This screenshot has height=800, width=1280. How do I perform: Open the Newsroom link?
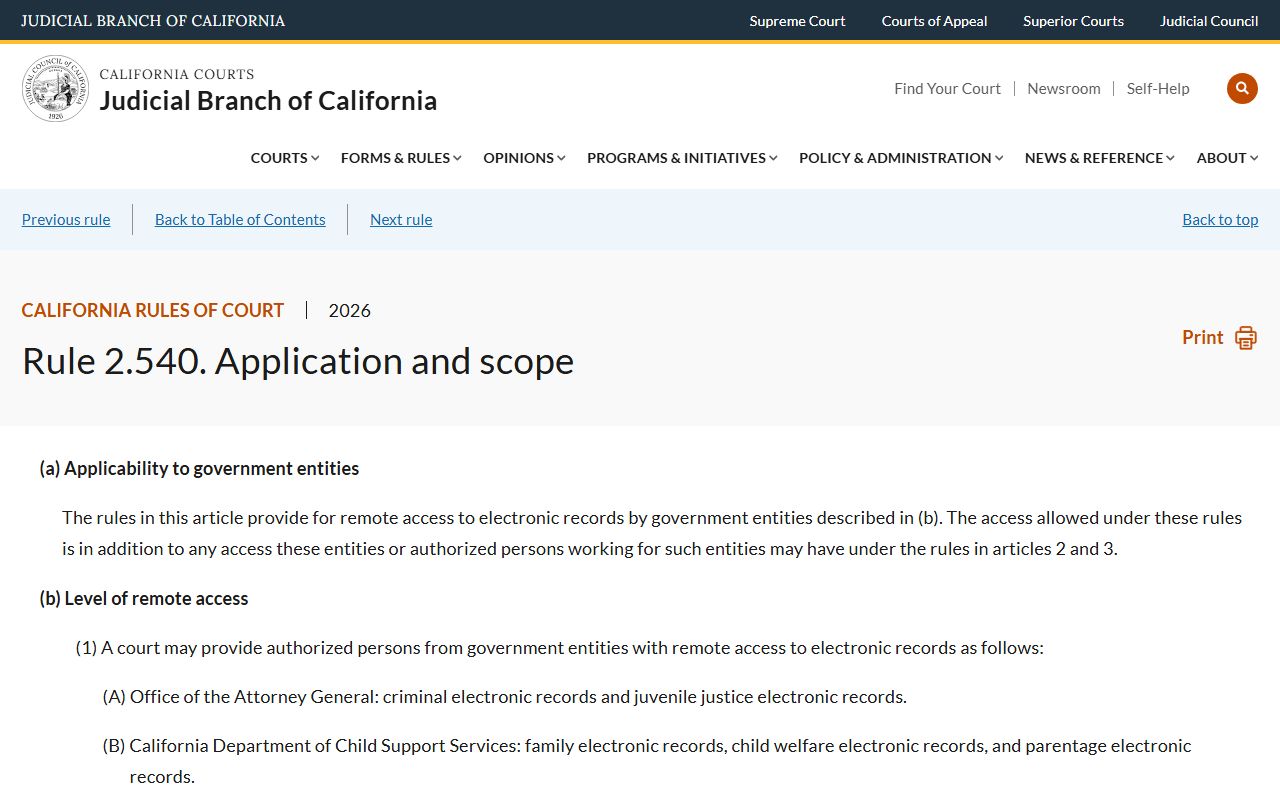[1064, 89]
